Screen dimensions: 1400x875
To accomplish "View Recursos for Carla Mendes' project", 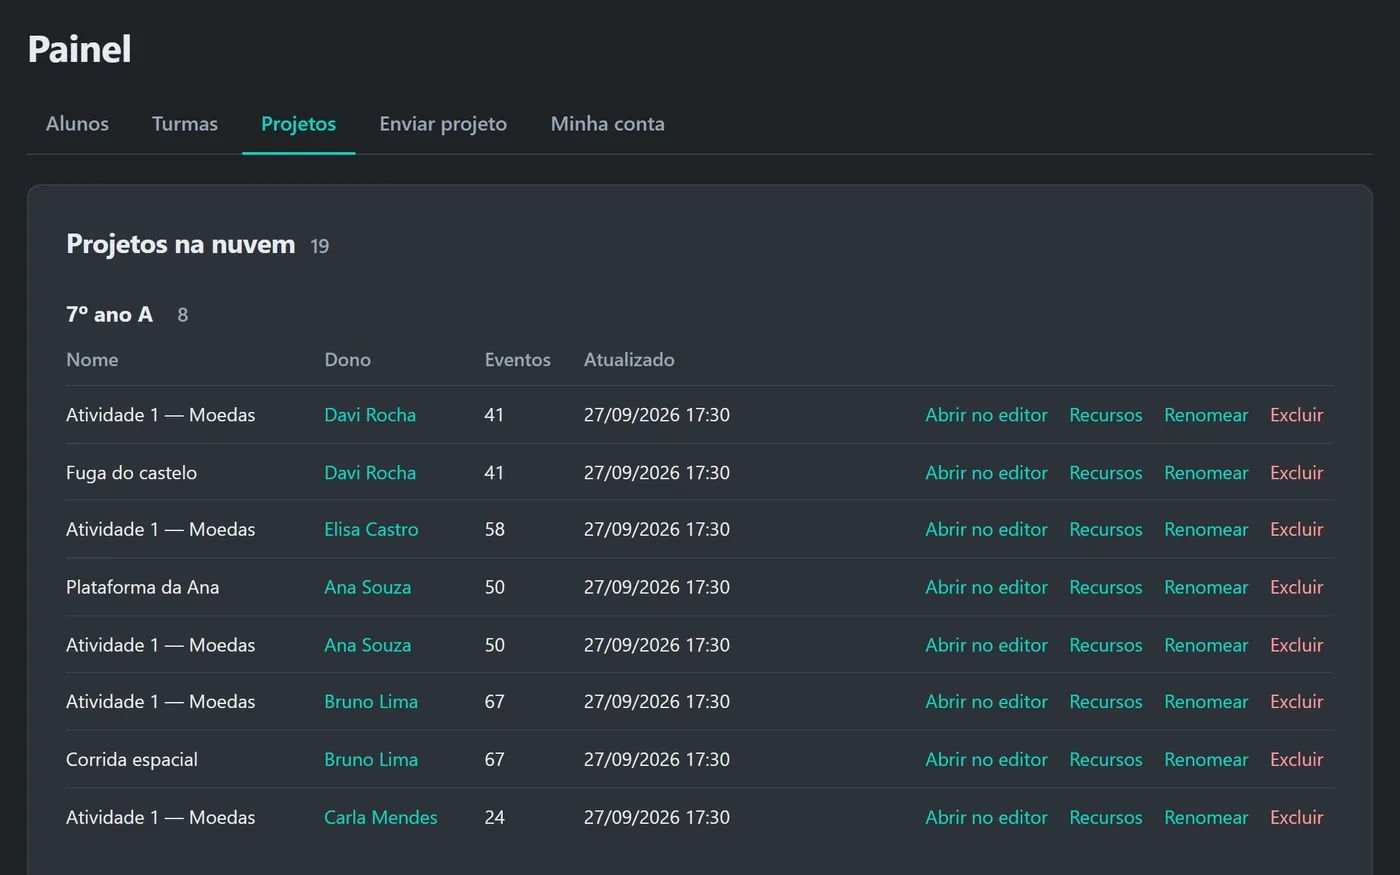I will point(1105,818).
